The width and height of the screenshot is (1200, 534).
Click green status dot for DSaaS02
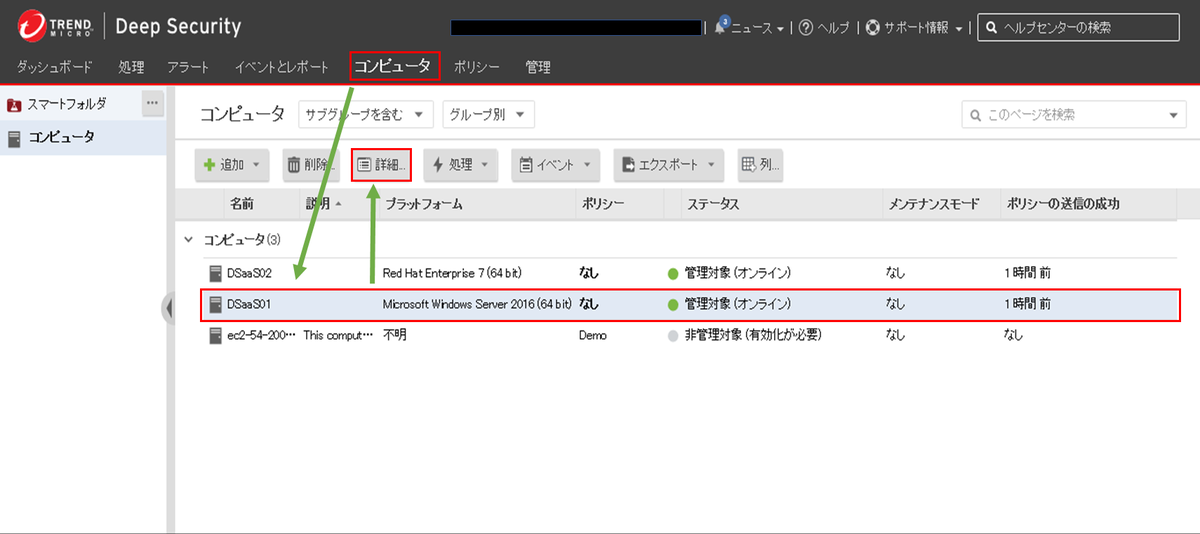click(x=673, y=273)
